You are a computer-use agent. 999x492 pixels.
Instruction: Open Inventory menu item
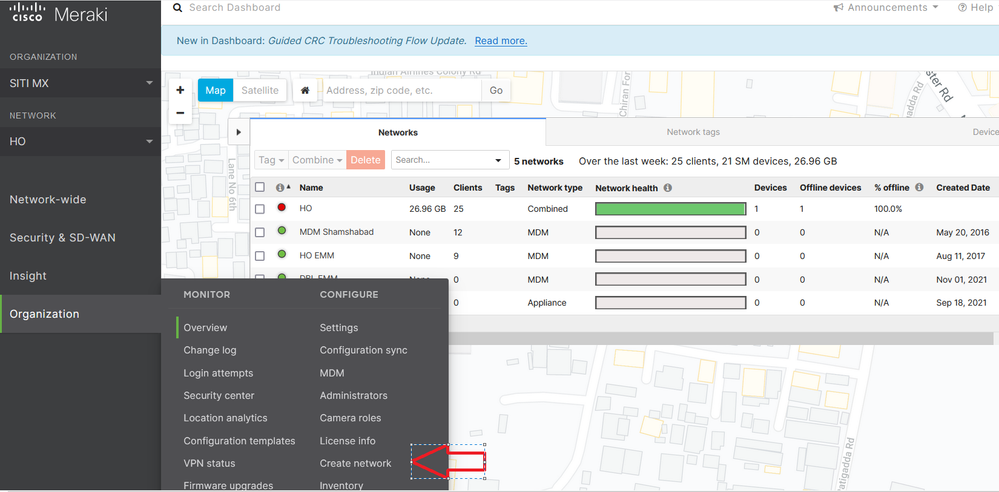[x=341, y=485]
